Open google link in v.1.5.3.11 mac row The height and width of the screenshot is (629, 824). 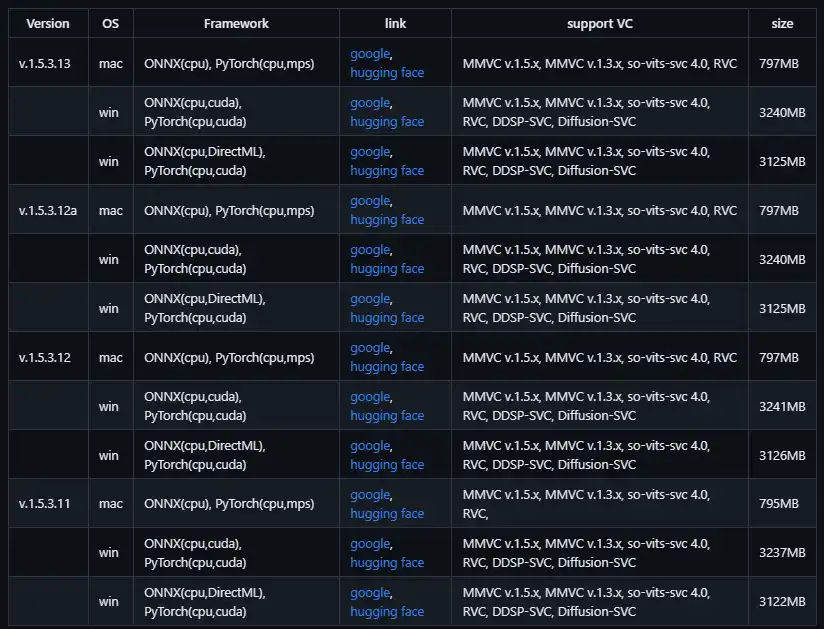coord(370,495)
